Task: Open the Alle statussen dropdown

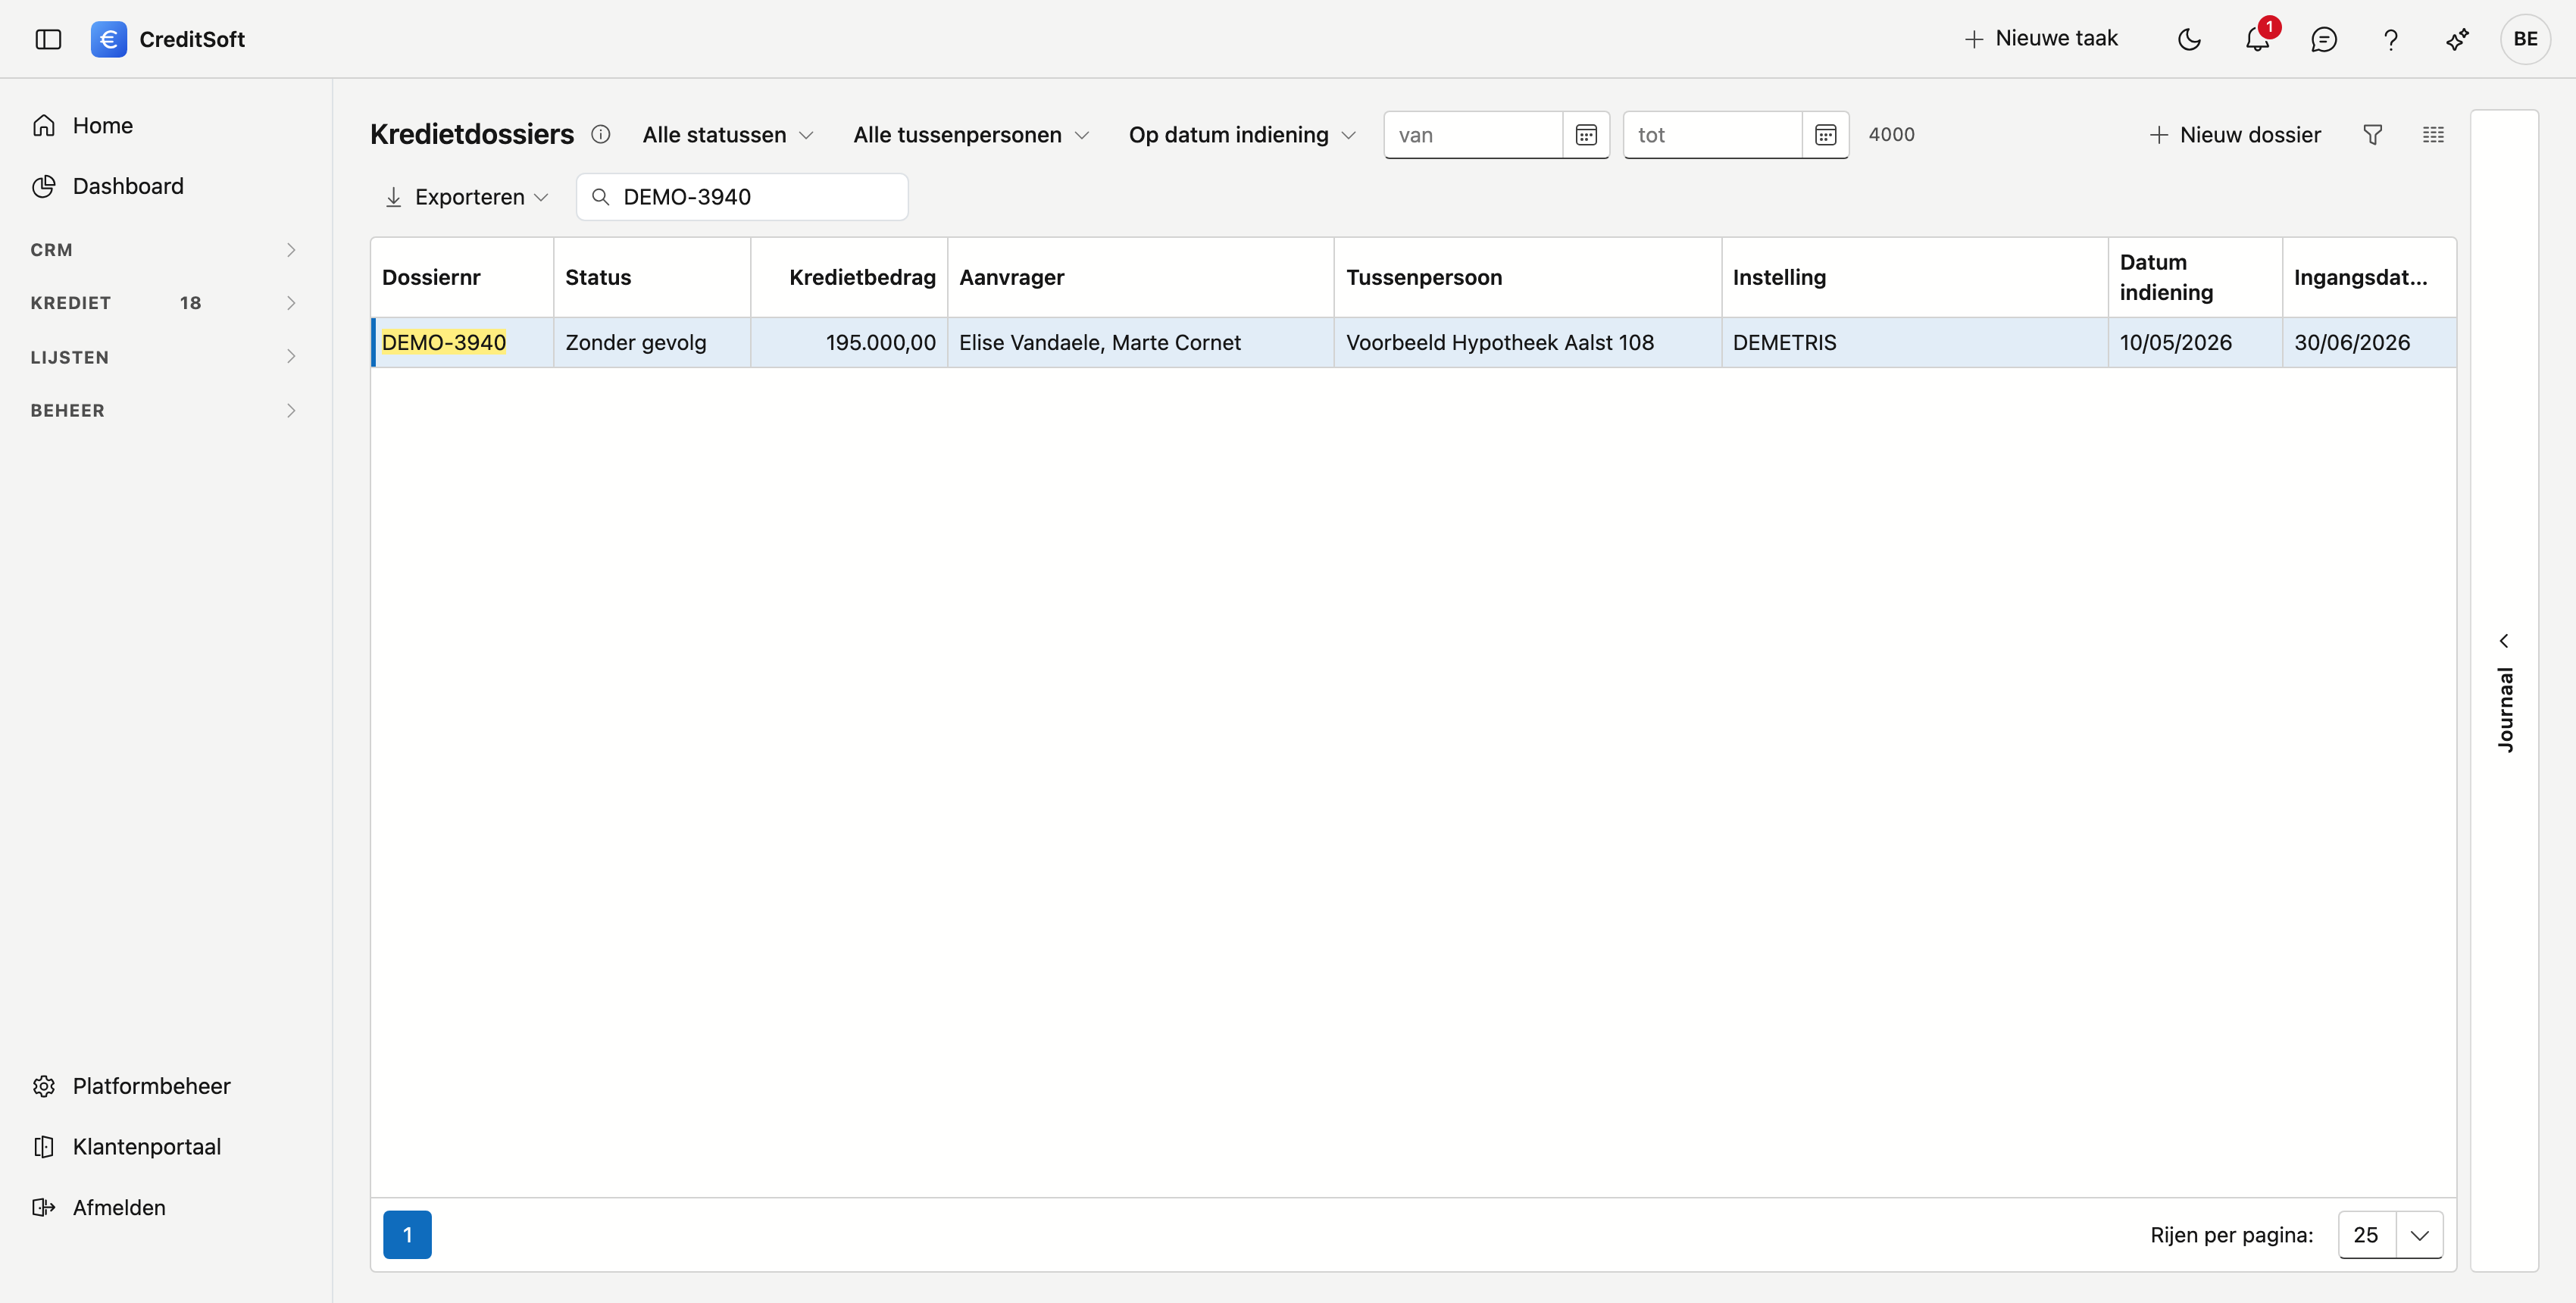Action: tap(728, 135)
